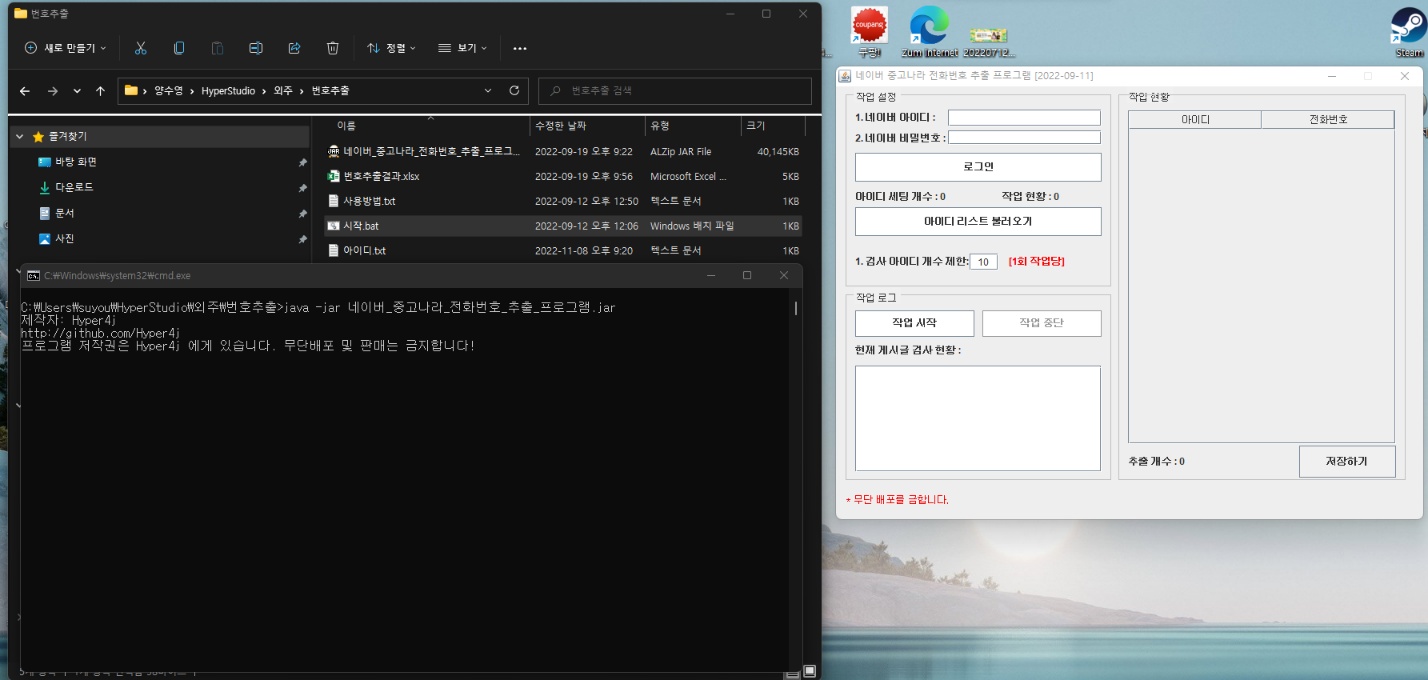Click the 저장하기 button
Image resolution: width=1428 pixels, height=680 pixels.
tap(1347, 462)
